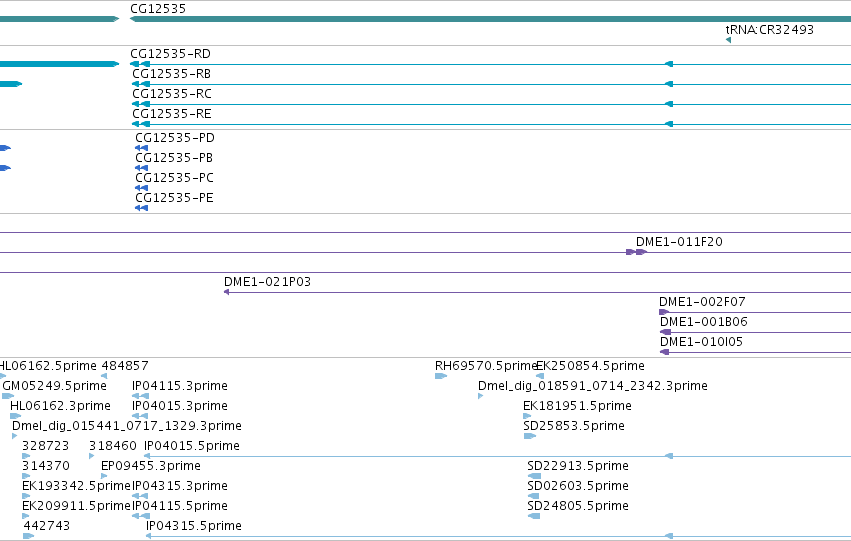Click the DME1-010I05 purple arrow glyph
The height and width of the screenshot is (541, 851).
(x=664, y=352)
